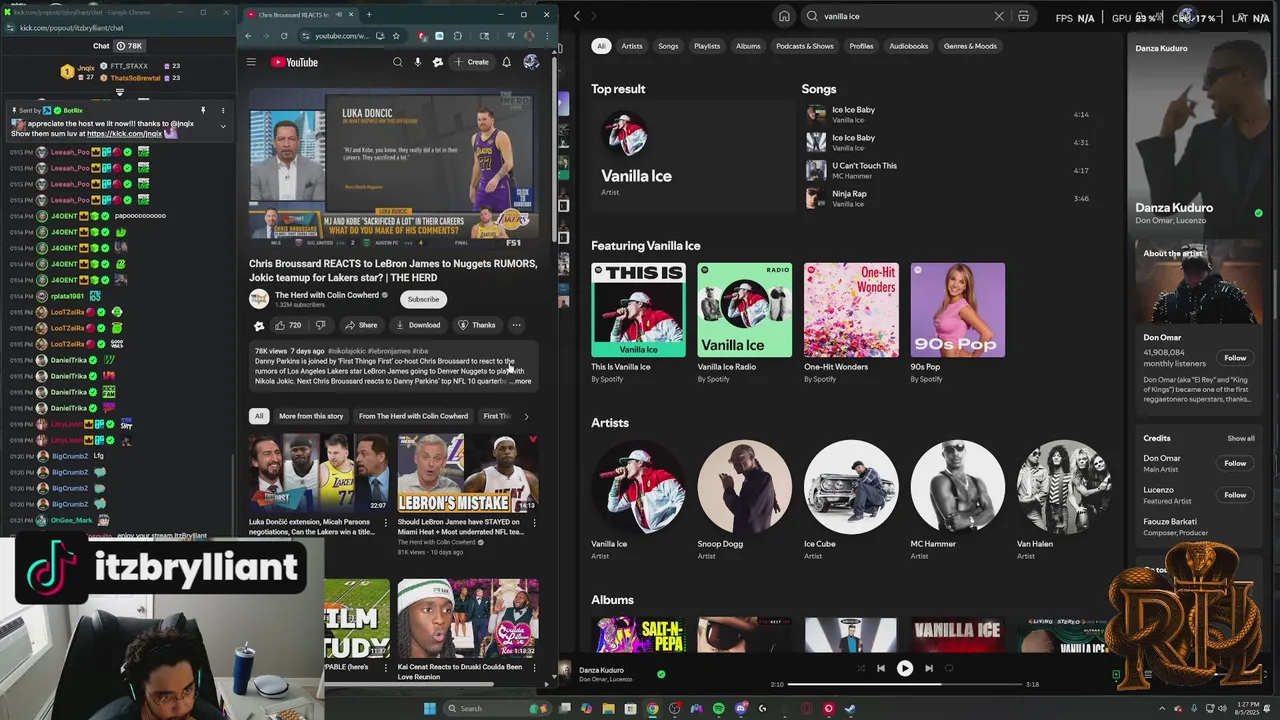The width and height of the screenshot is (1280, 720).
Task: Select the Artists filter in Spotify
Action: coord(632,46)
